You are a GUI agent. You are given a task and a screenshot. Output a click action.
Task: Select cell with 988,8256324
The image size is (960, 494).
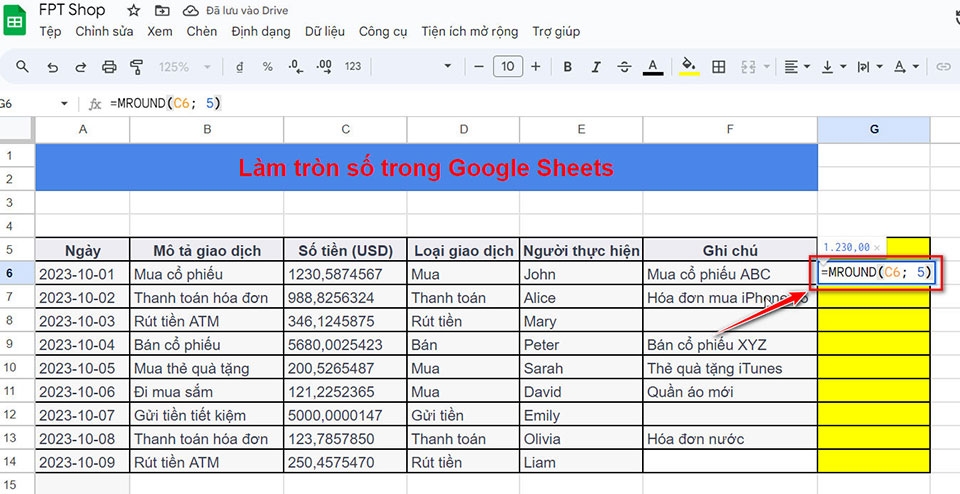pos(345,298)
